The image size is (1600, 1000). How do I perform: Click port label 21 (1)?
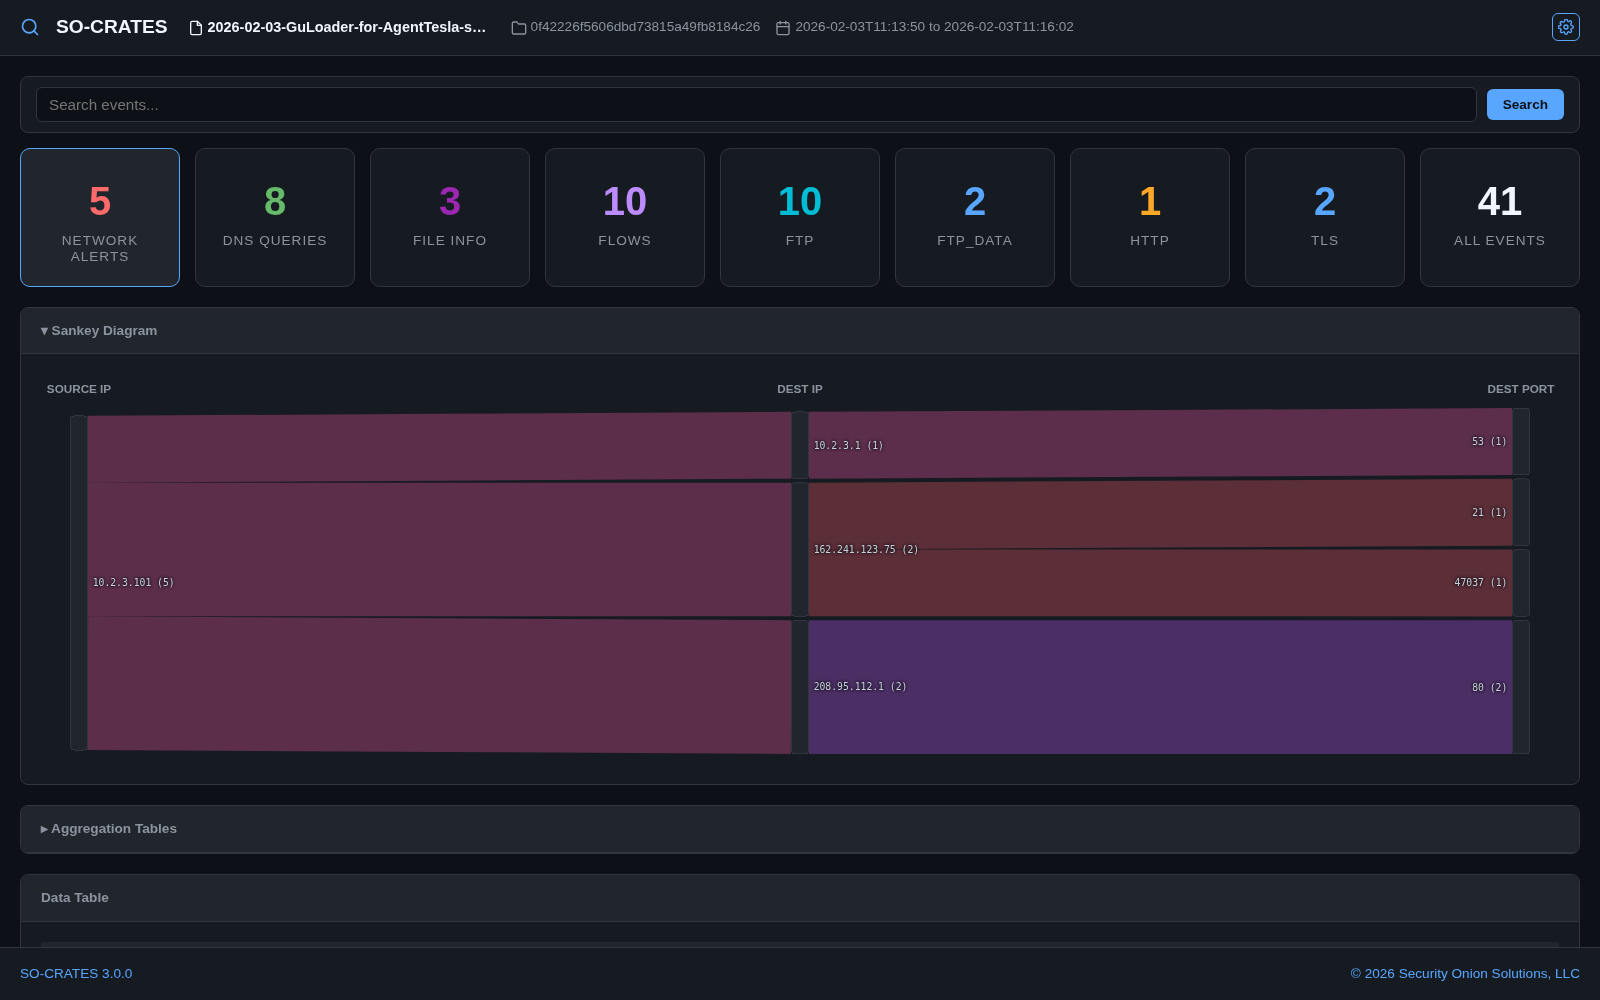point(1489,513)
